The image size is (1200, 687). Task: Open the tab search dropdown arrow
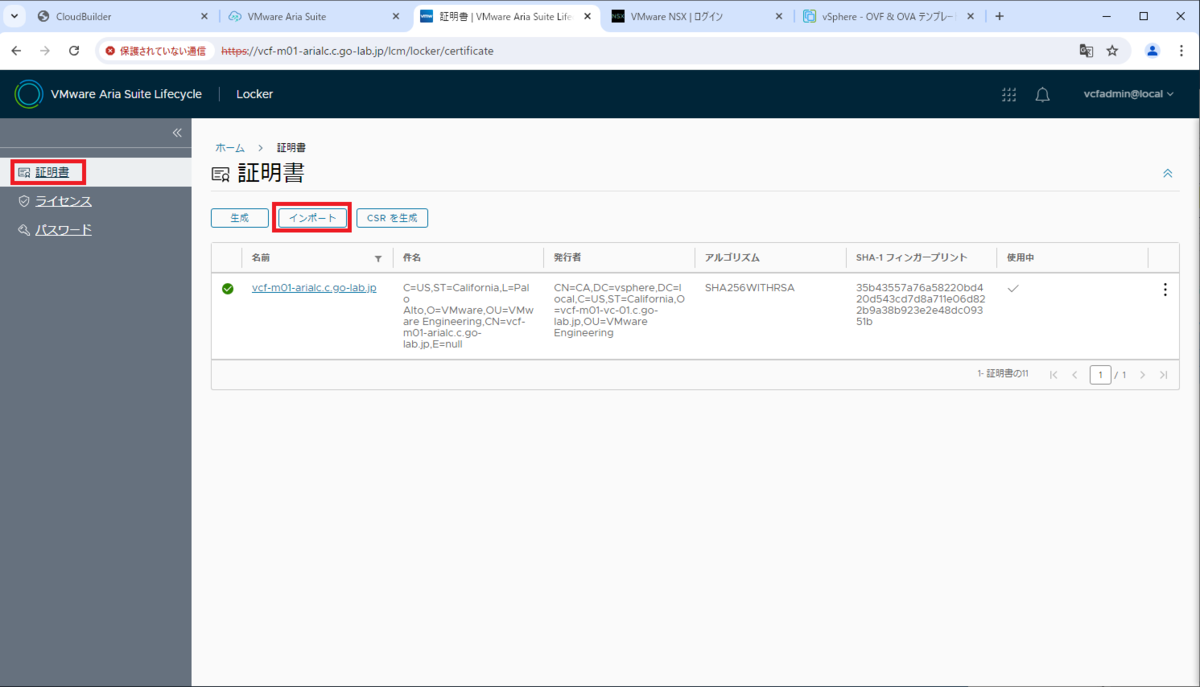pos(14,17)
